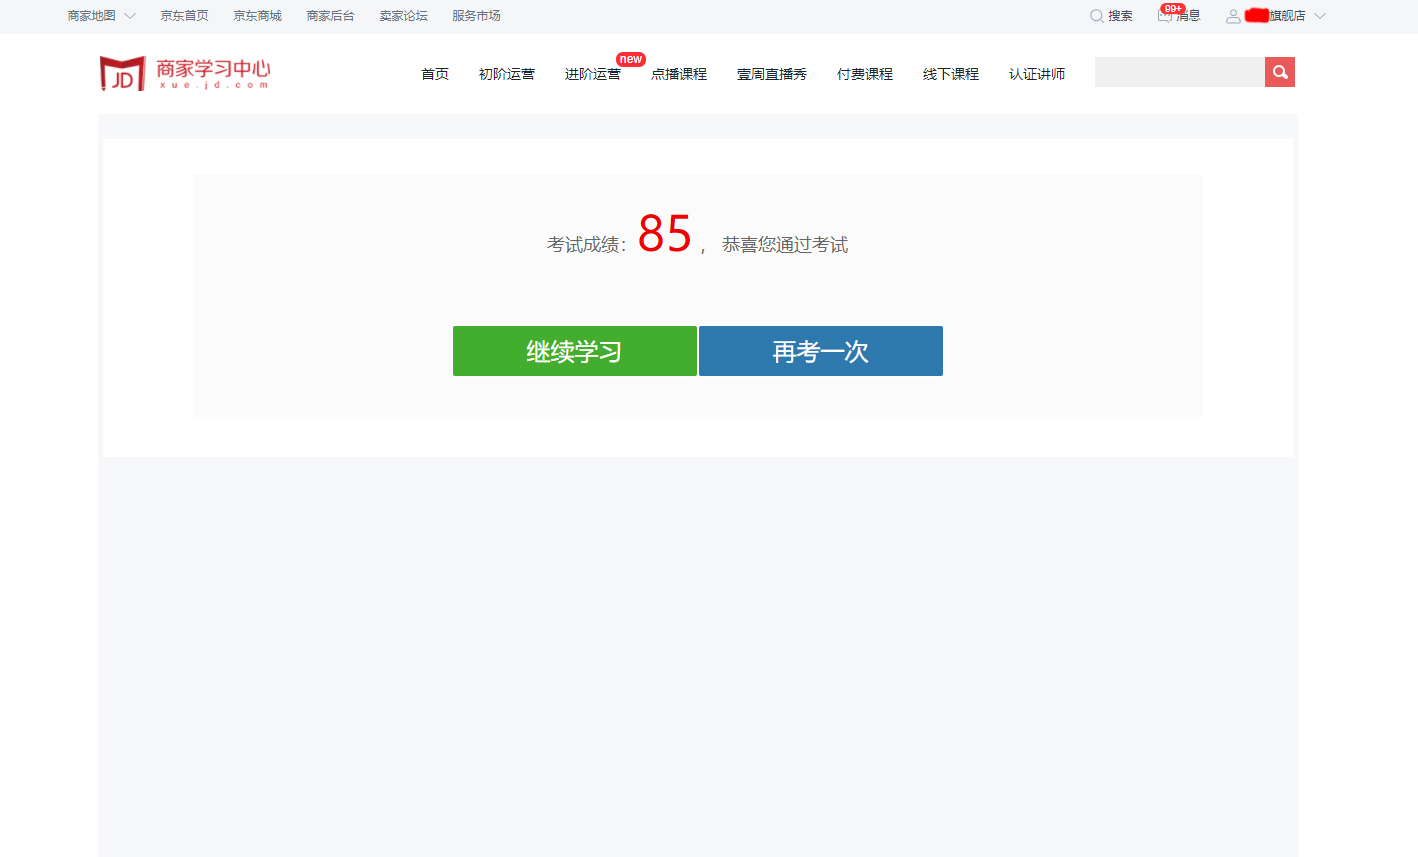This screenshot has height=857, width=1418.
Task: Open the 卖家论坛 link
Action: tap(403, 16)
